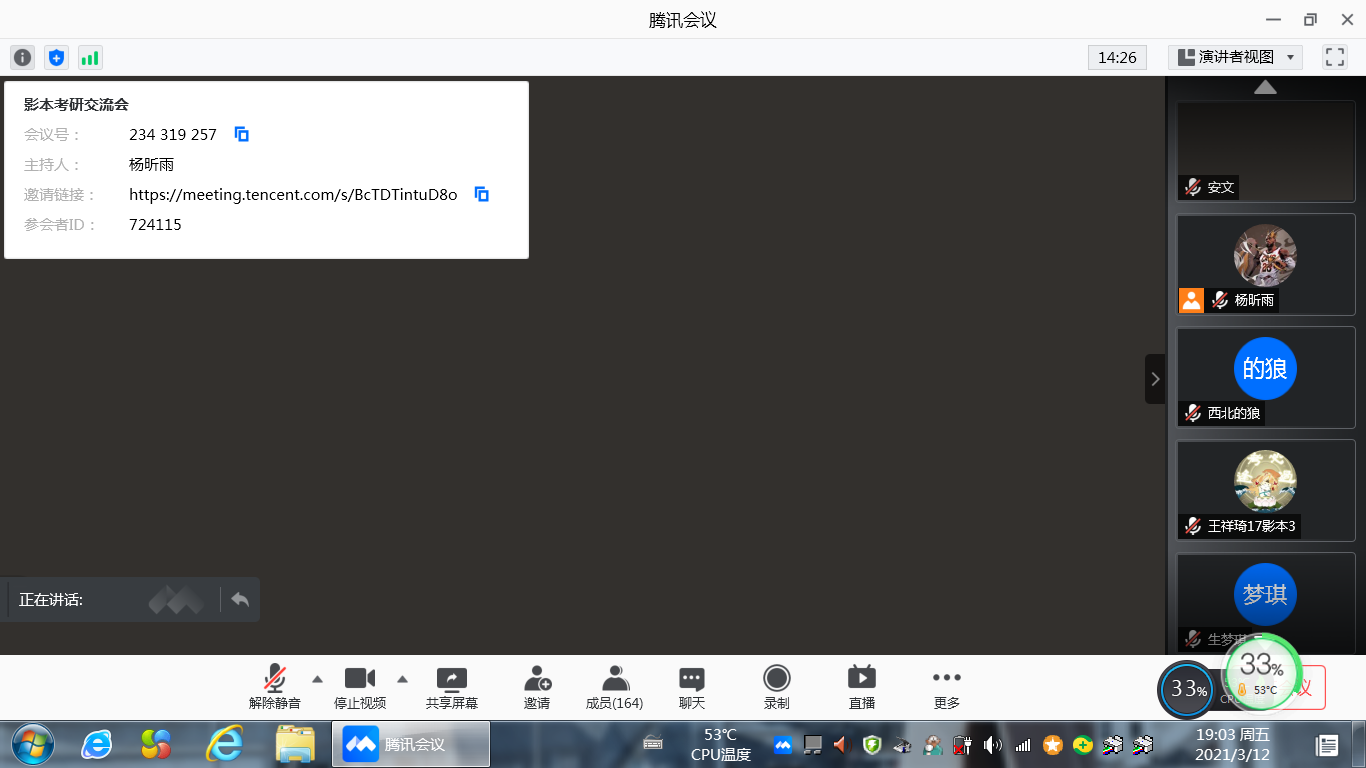Open the 演讲者视图 layout dropdown
The image size is (1366, 768).
coord(1235,57)
